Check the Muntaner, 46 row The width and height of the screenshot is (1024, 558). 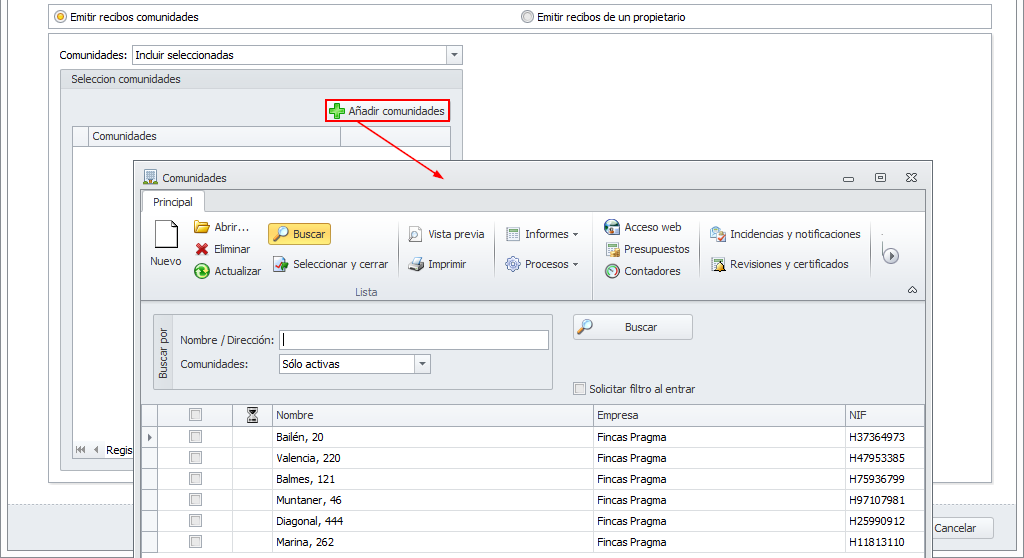click(x=195, y=499)
